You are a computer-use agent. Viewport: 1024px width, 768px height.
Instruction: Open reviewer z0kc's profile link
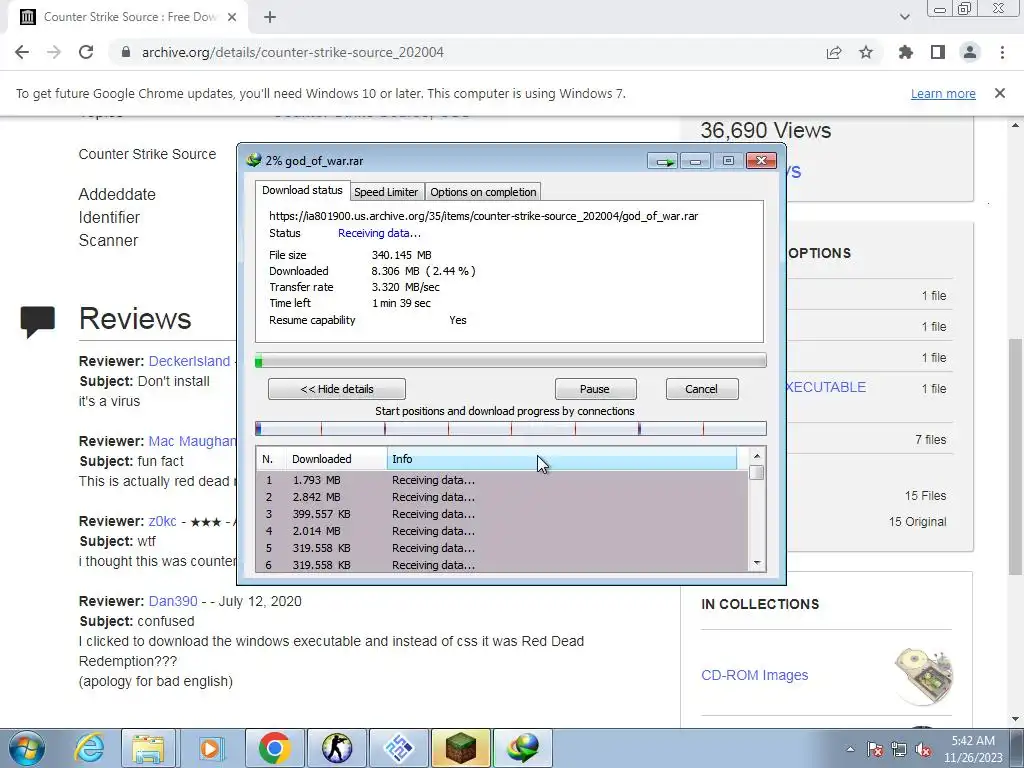pos(163,521)
